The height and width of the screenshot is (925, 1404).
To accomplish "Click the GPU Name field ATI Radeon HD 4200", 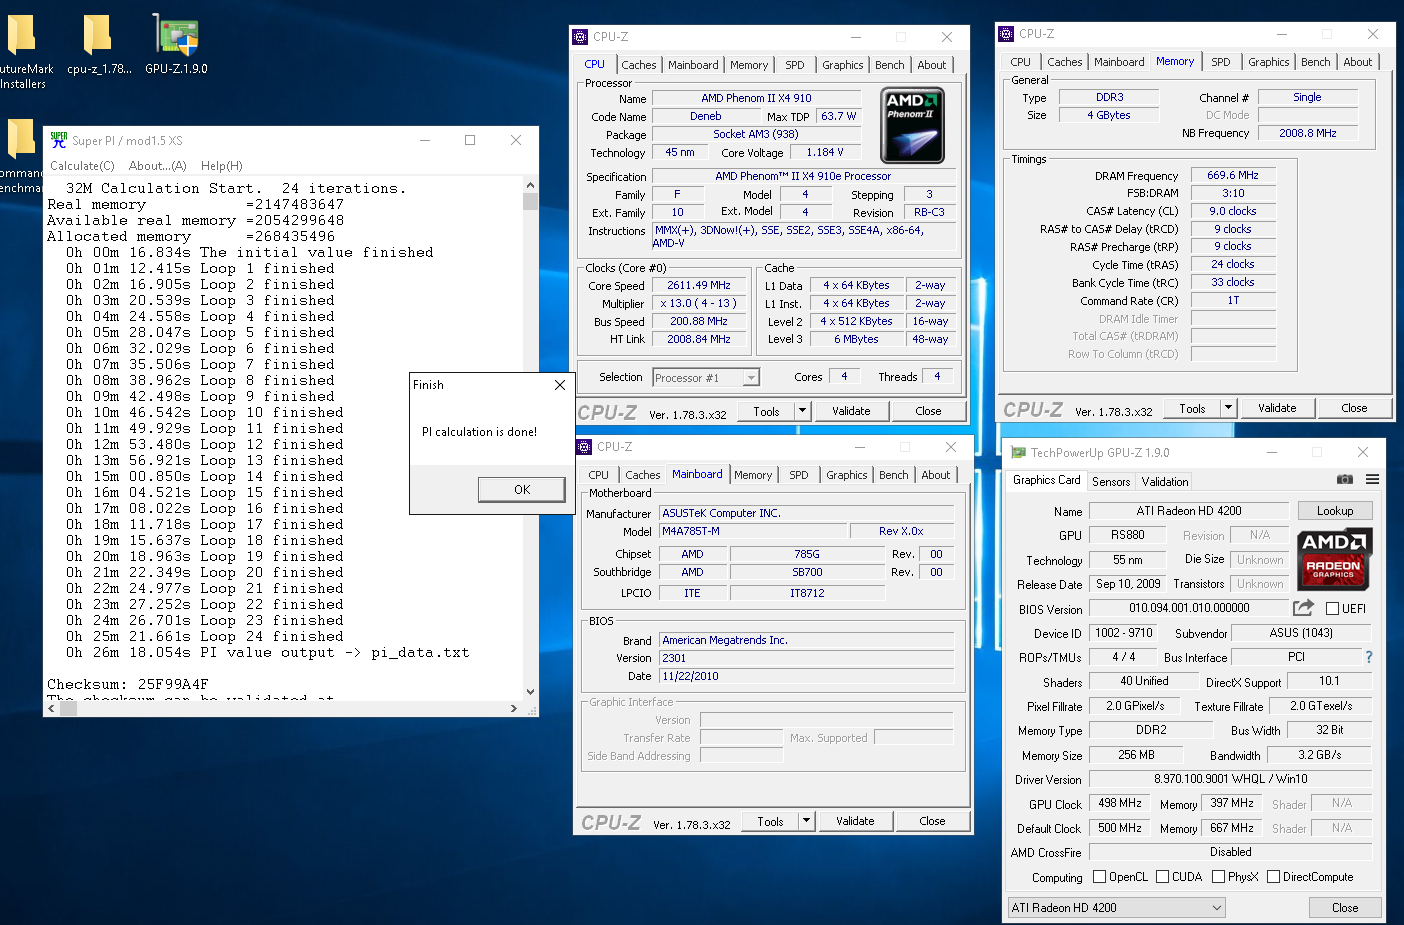I will point(1188,511).
